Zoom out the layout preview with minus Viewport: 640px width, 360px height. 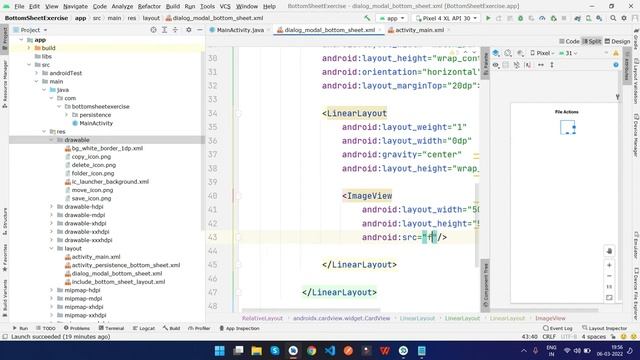click(609, 276)
